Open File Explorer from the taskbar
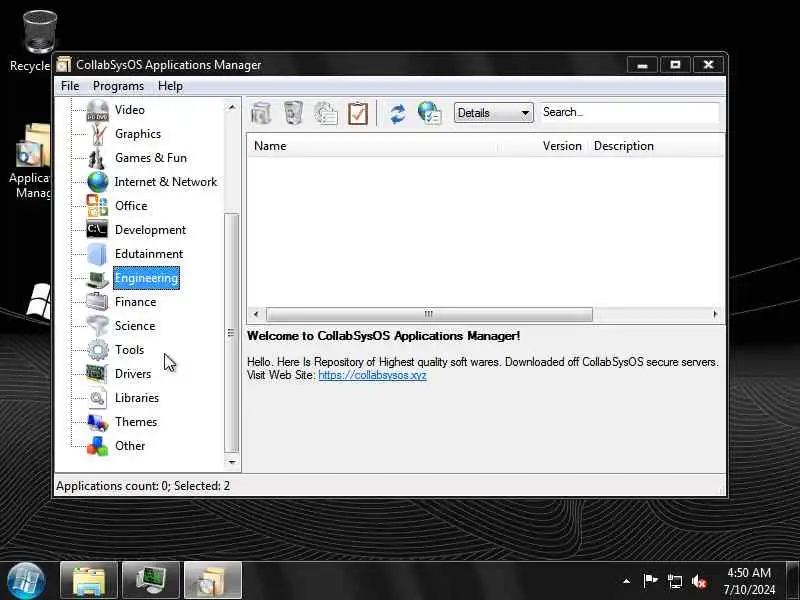Viewport: 800px width, 600px height. [89, 581]
